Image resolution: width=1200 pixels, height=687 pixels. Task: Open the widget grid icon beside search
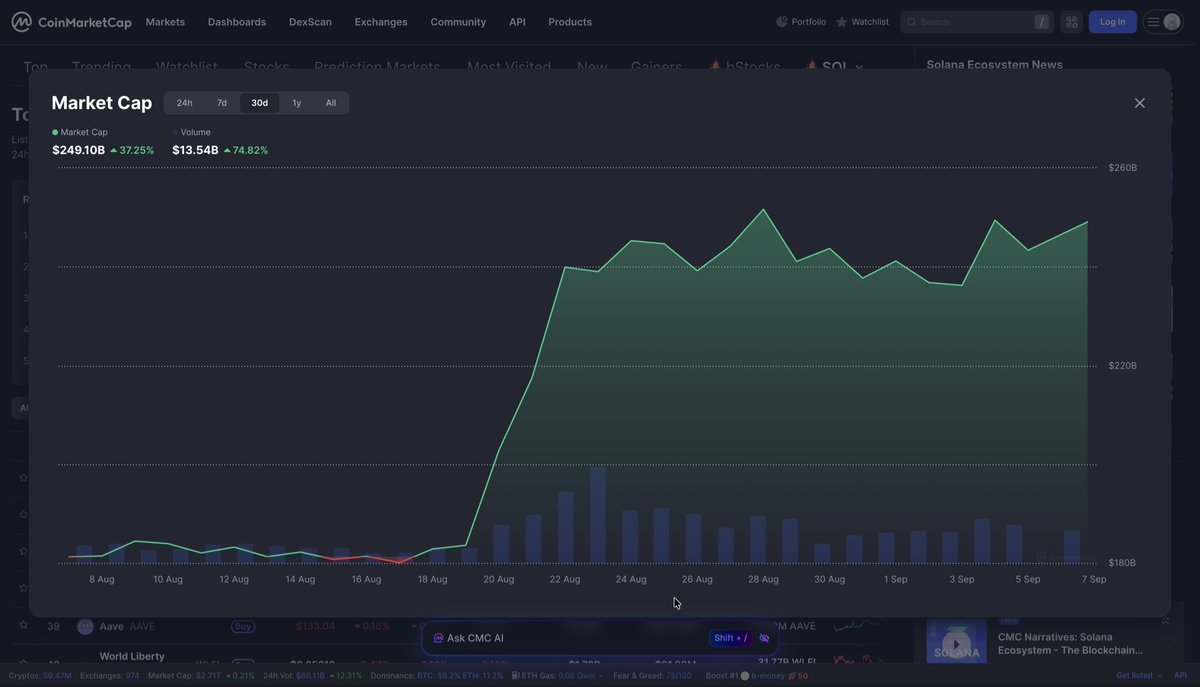pyautogui.click(x=1072, y=22)
